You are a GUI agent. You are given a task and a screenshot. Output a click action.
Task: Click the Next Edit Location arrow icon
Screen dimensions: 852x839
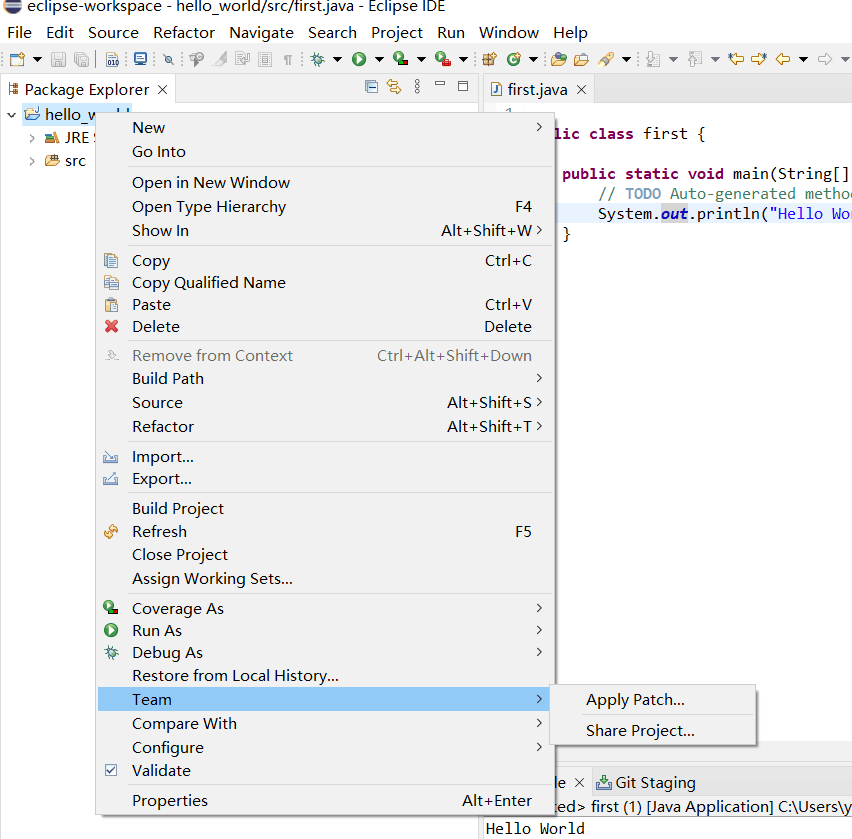coord(759,59)
